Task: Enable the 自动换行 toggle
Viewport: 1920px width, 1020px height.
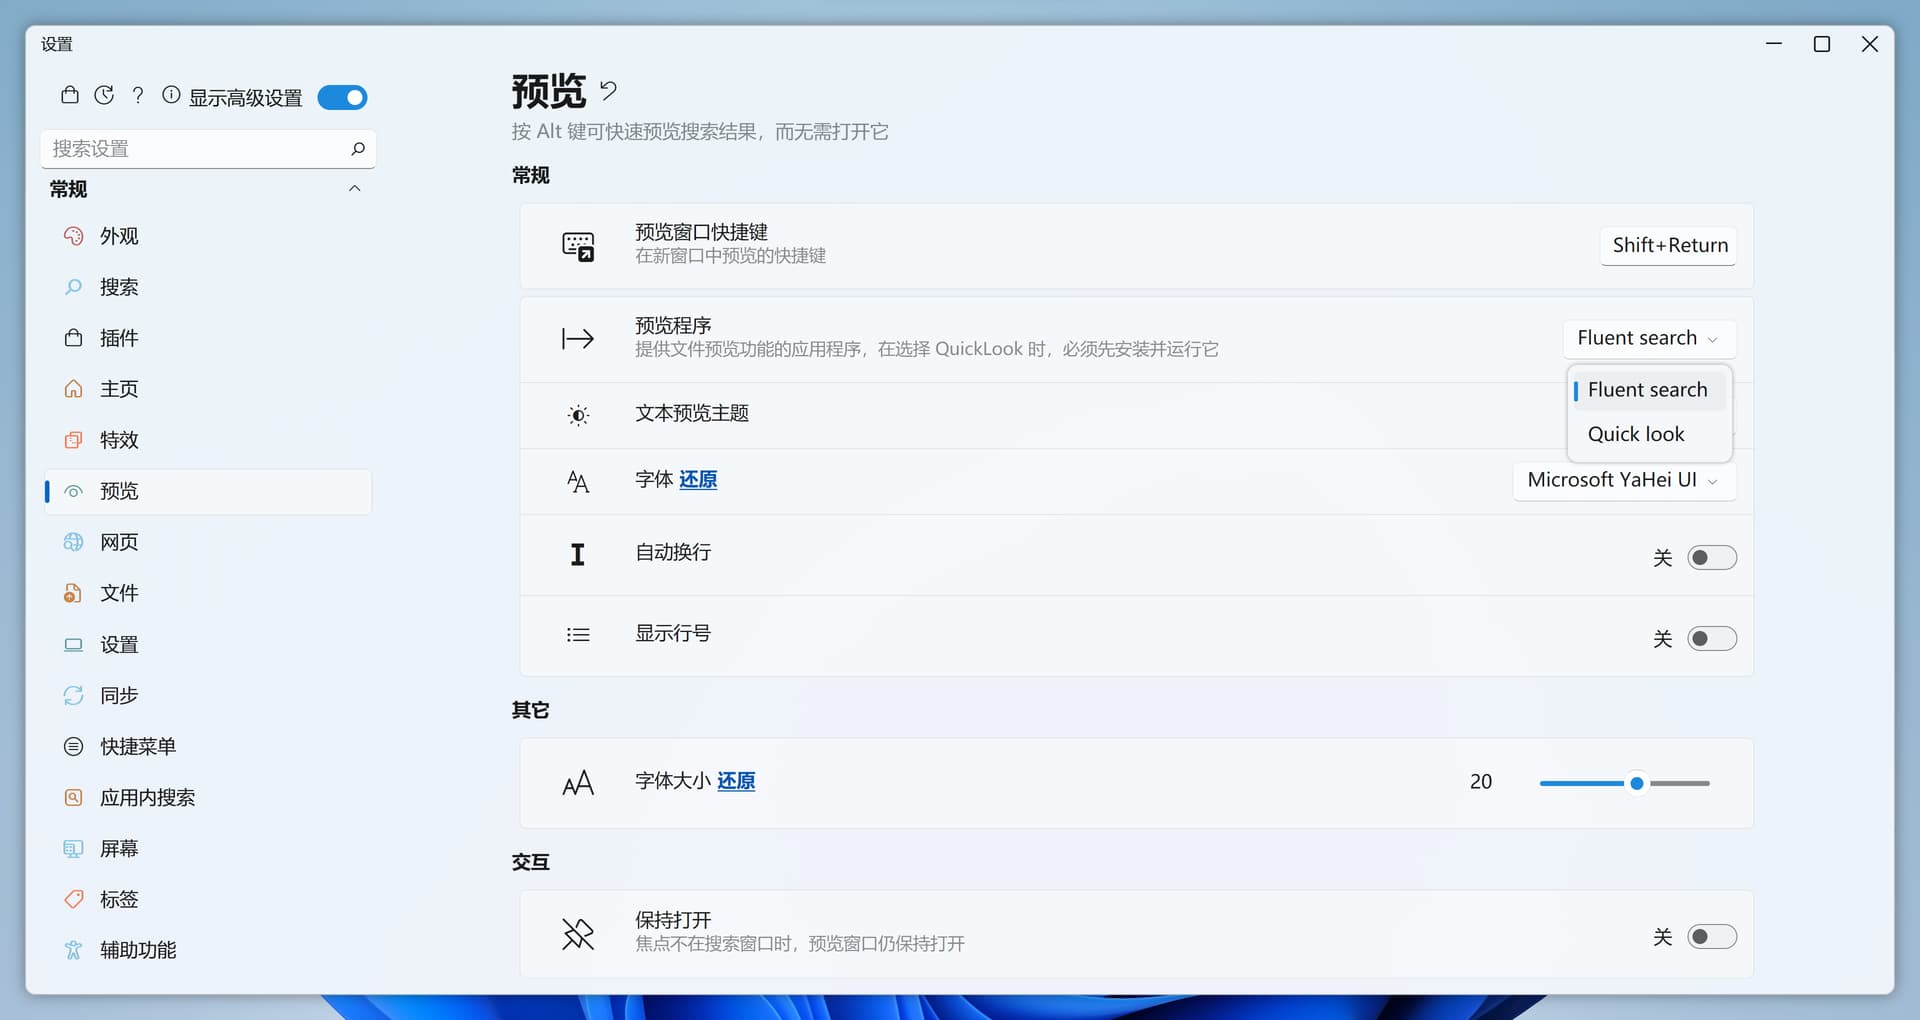Action: point(1711,557)
